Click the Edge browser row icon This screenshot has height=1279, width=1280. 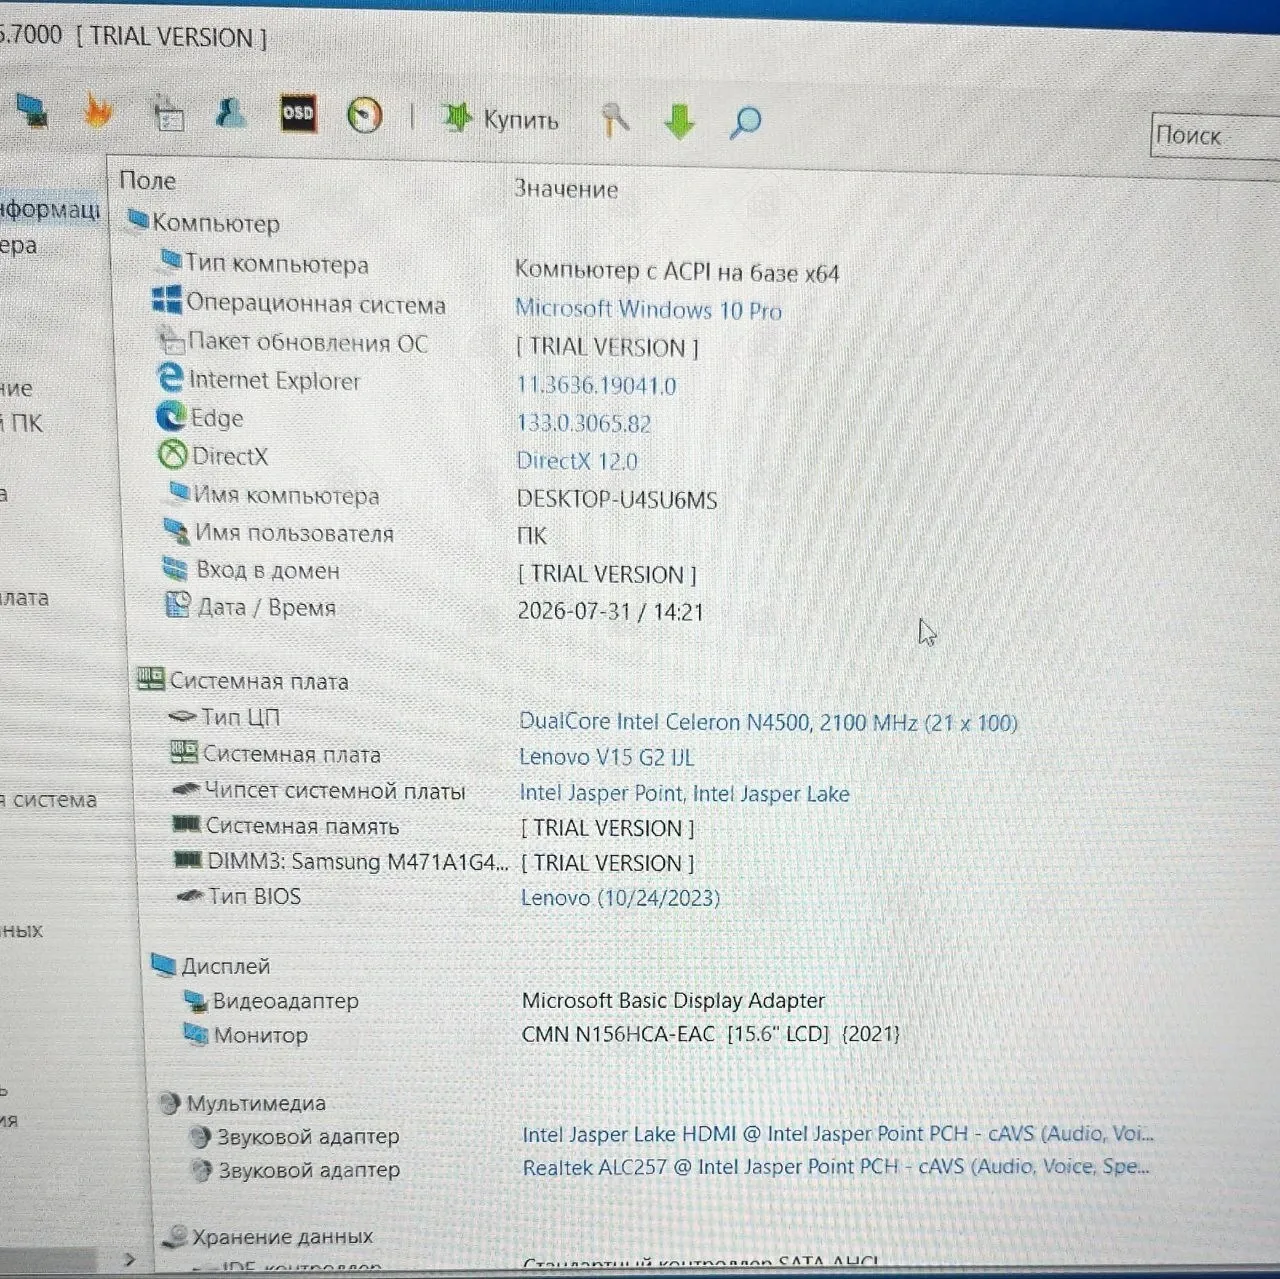coord(171,416)
